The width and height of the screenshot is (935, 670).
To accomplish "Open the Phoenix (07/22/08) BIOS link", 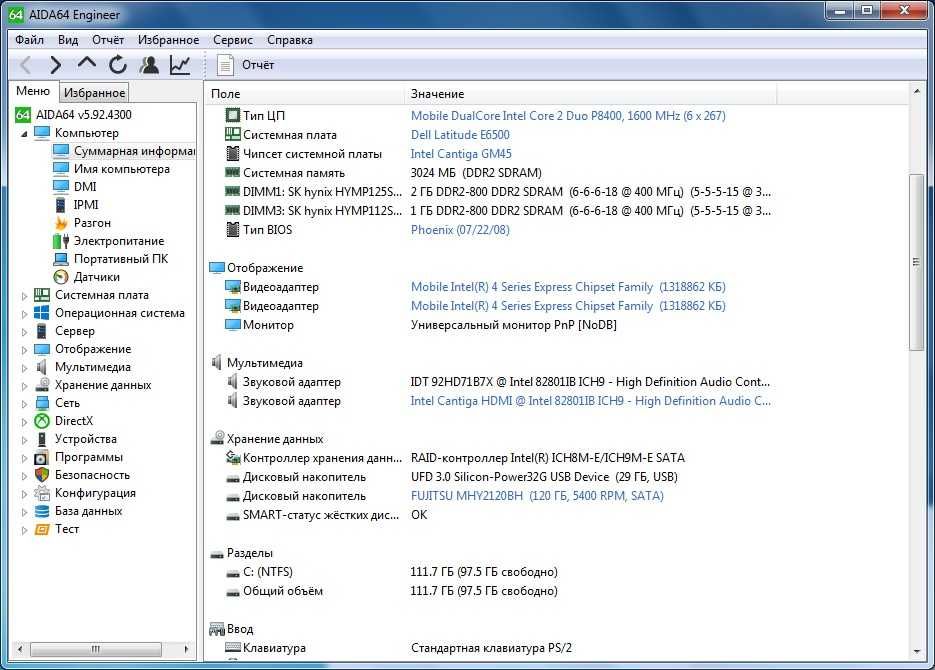I will [460, 229].
